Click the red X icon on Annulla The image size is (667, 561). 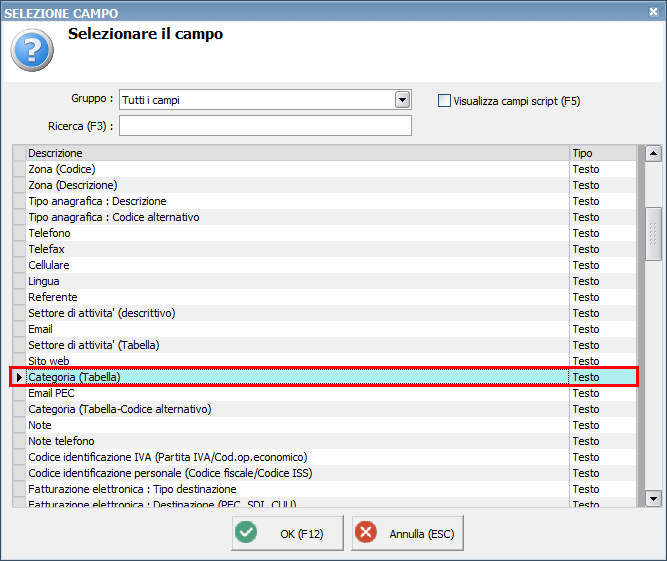pyautogui.click(x=367, y=534)
